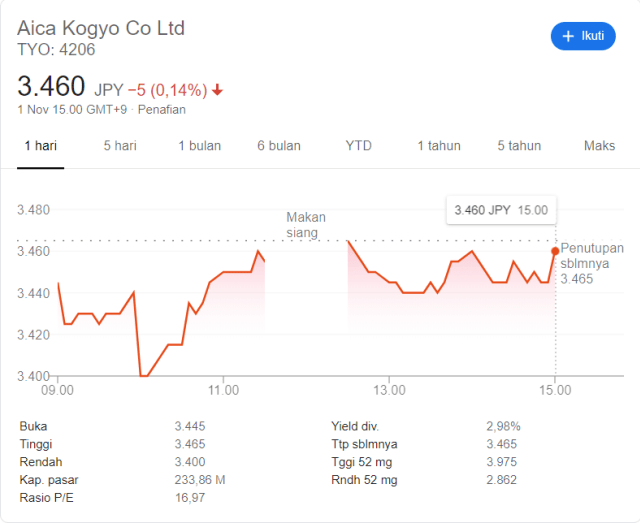This screenshot has height=523, width=640.
Task: Click the Penafian disclaimer link
Action: [x=162, y=110]
